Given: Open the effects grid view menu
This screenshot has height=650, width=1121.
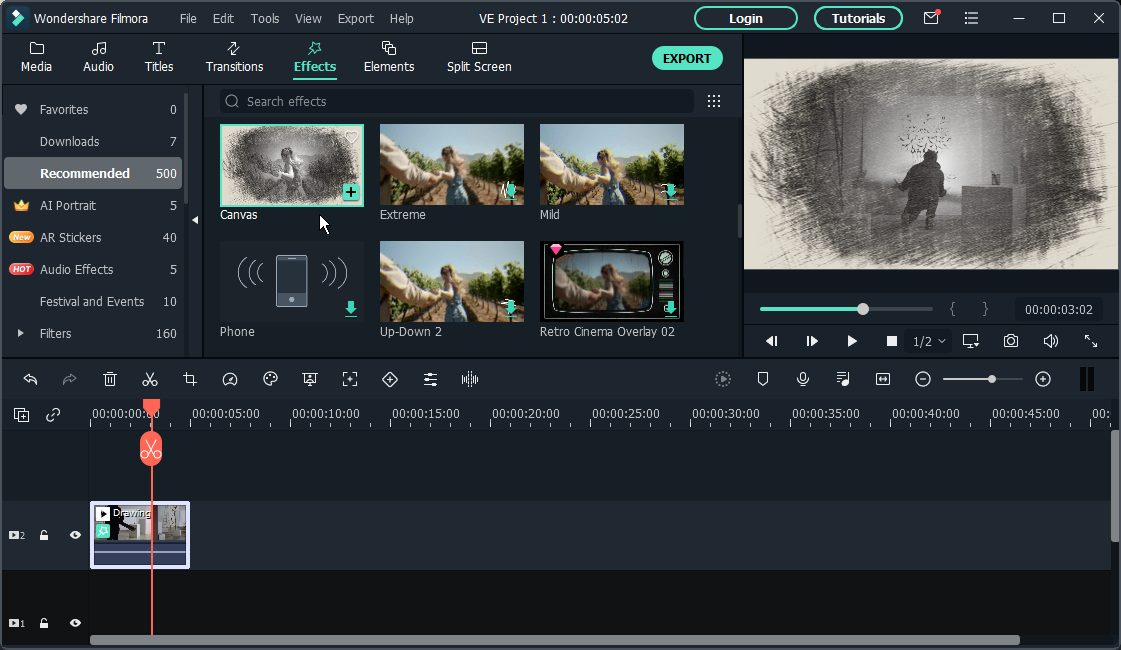Looking at the screenshot, I should coord(713,101).
